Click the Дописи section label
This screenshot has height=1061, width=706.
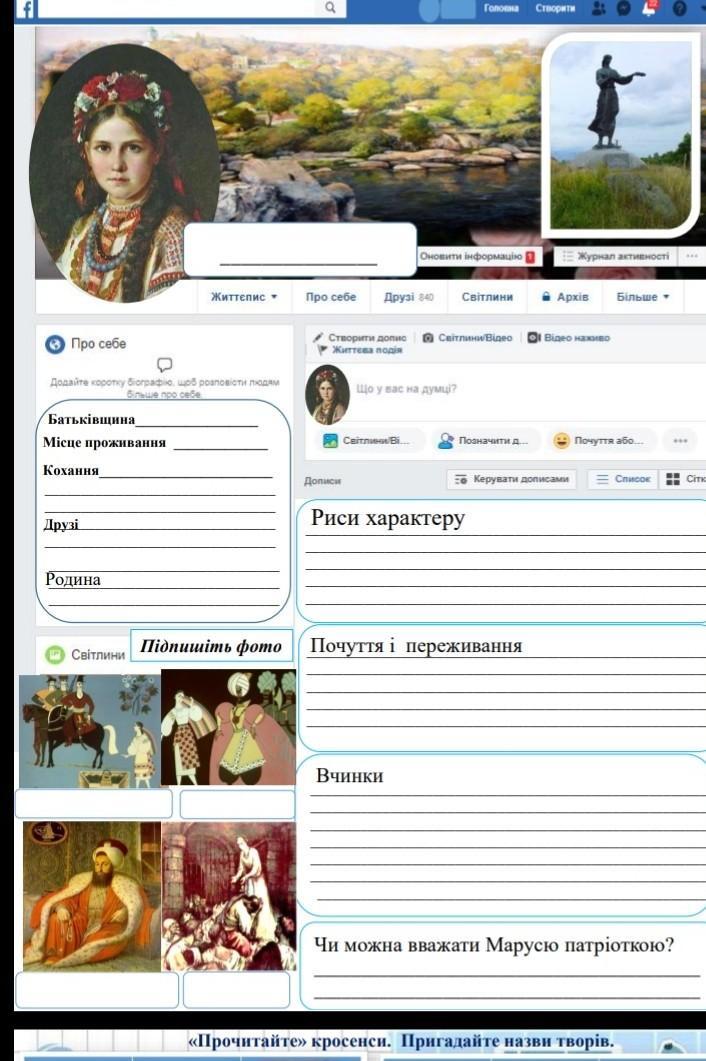(322, 480)
